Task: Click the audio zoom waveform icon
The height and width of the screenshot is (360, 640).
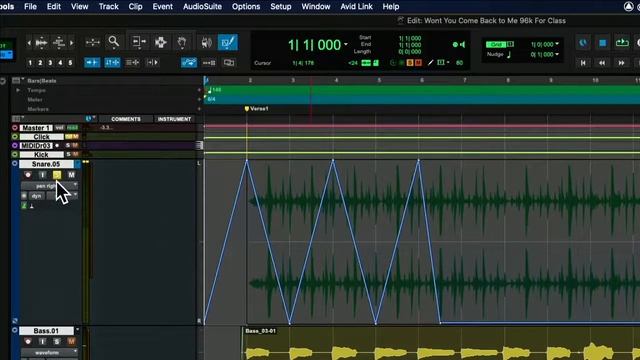Action: (41, 42)
